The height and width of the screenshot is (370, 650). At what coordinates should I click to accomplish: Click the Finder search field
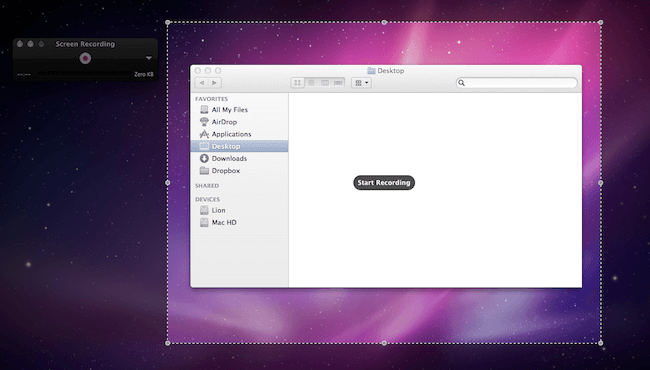[517, 83]
